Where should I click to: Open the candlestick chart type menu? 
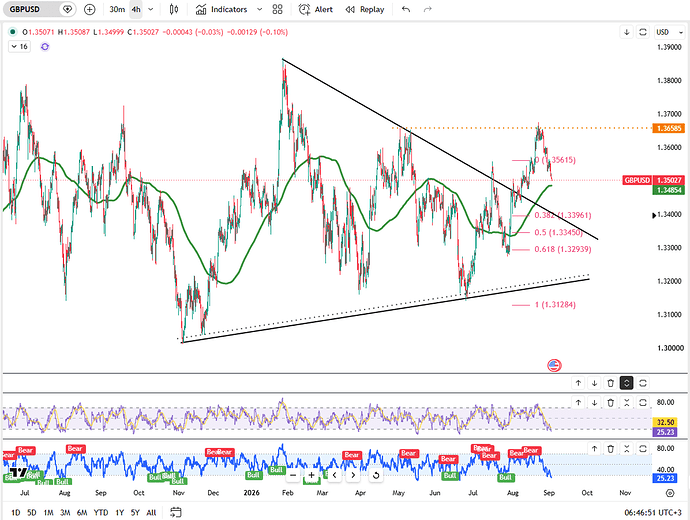pos(174,9)
